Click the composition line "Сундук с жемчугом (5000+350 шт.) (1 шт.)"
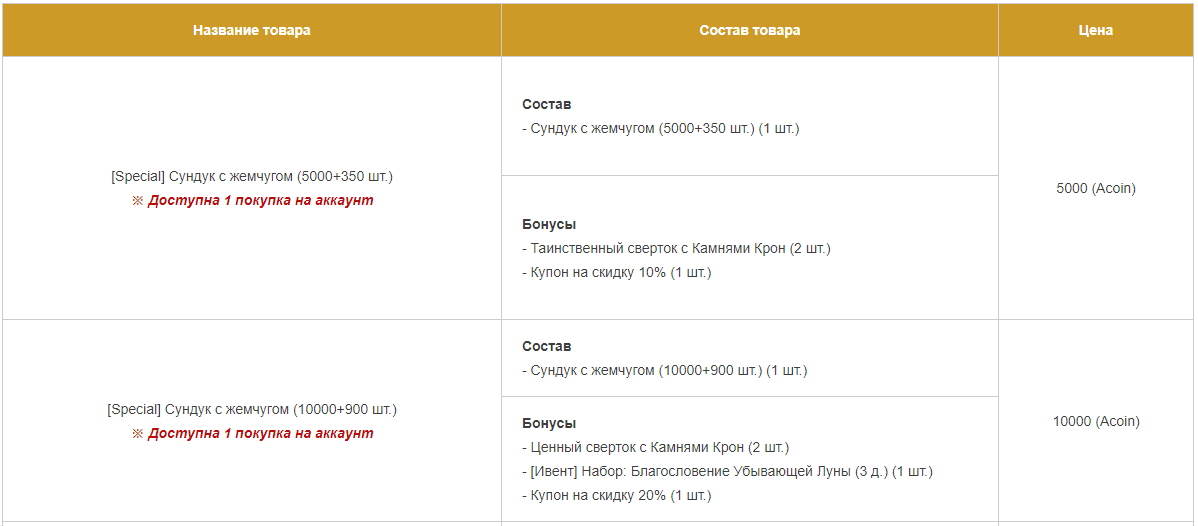The width and height of the screenshot is (1198, 526). [661, 128]
